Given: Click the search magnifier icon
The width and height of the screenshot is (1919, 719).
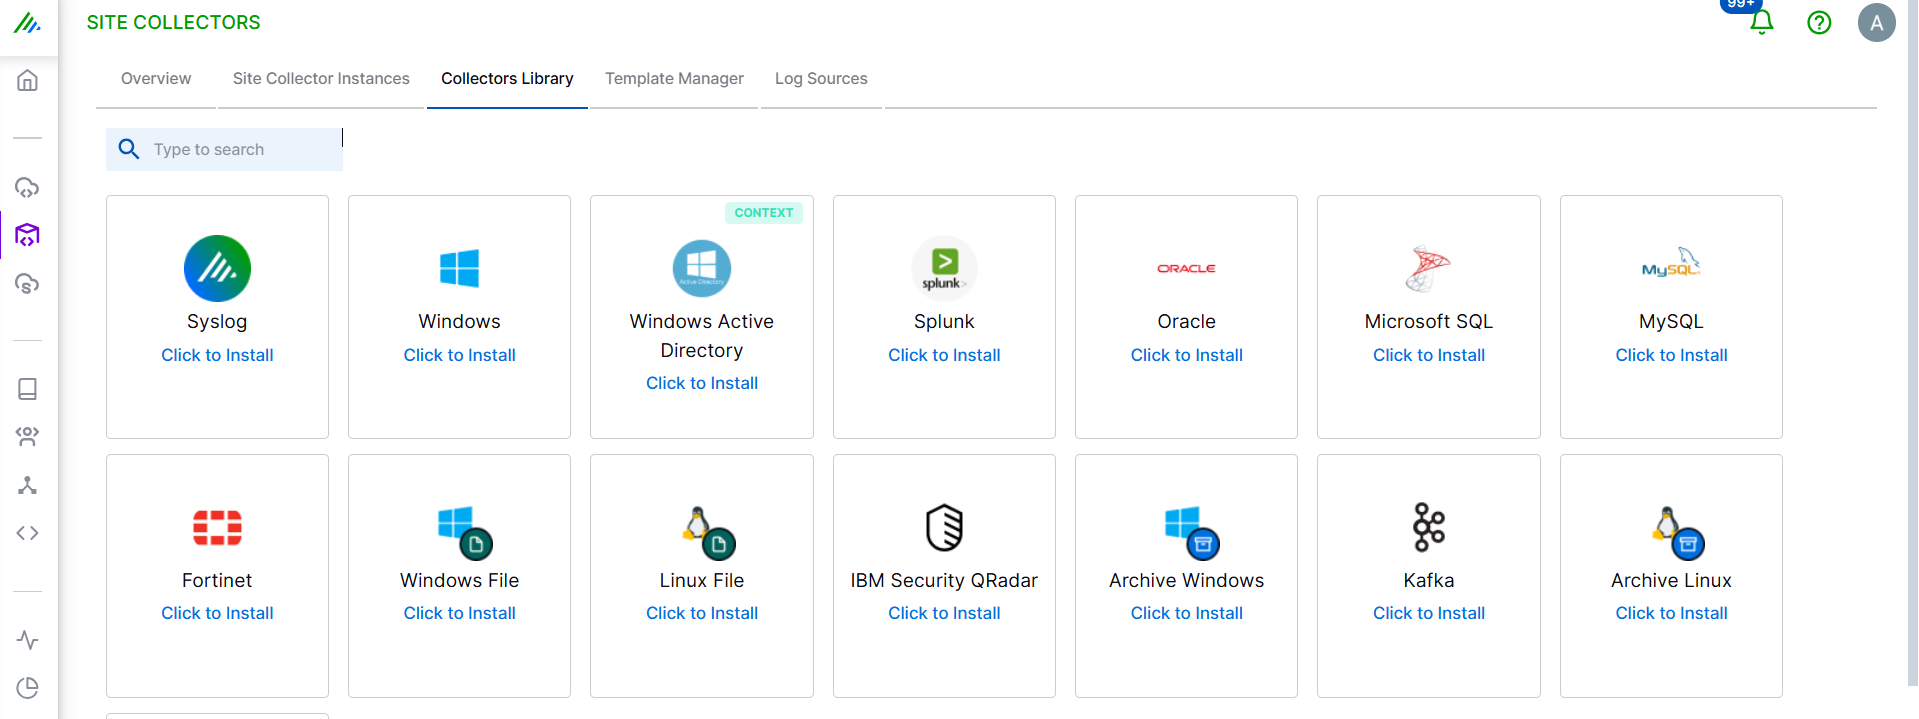Looking at the screenshot, I should [x=129, y=149].
